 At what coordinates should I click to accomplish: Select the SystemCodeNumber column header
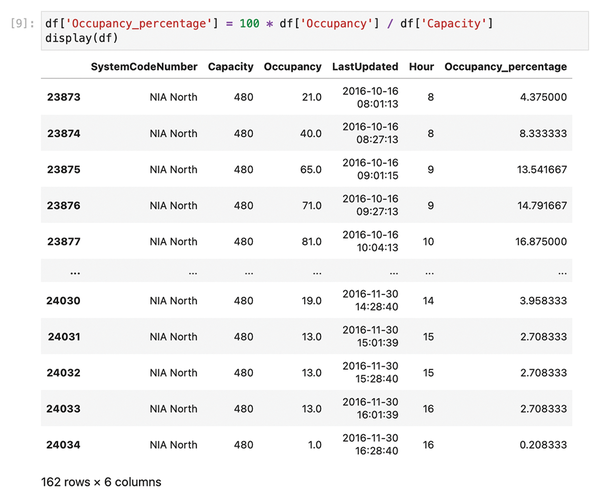coord(144,67)
